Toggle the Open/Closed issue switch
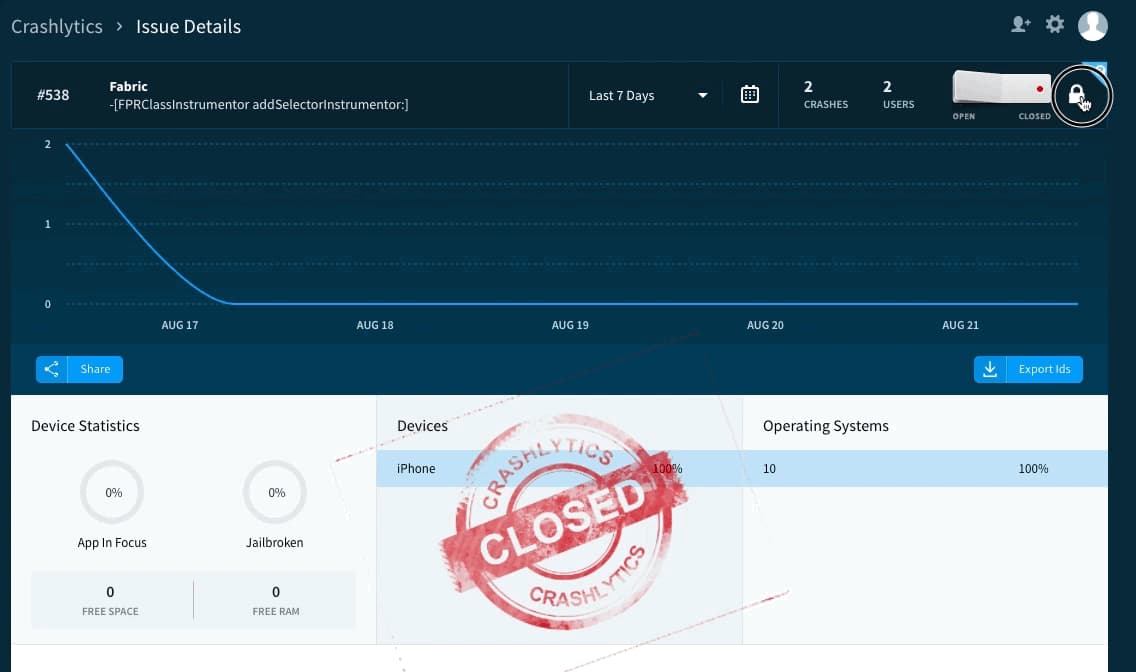 pos(1002,88)
